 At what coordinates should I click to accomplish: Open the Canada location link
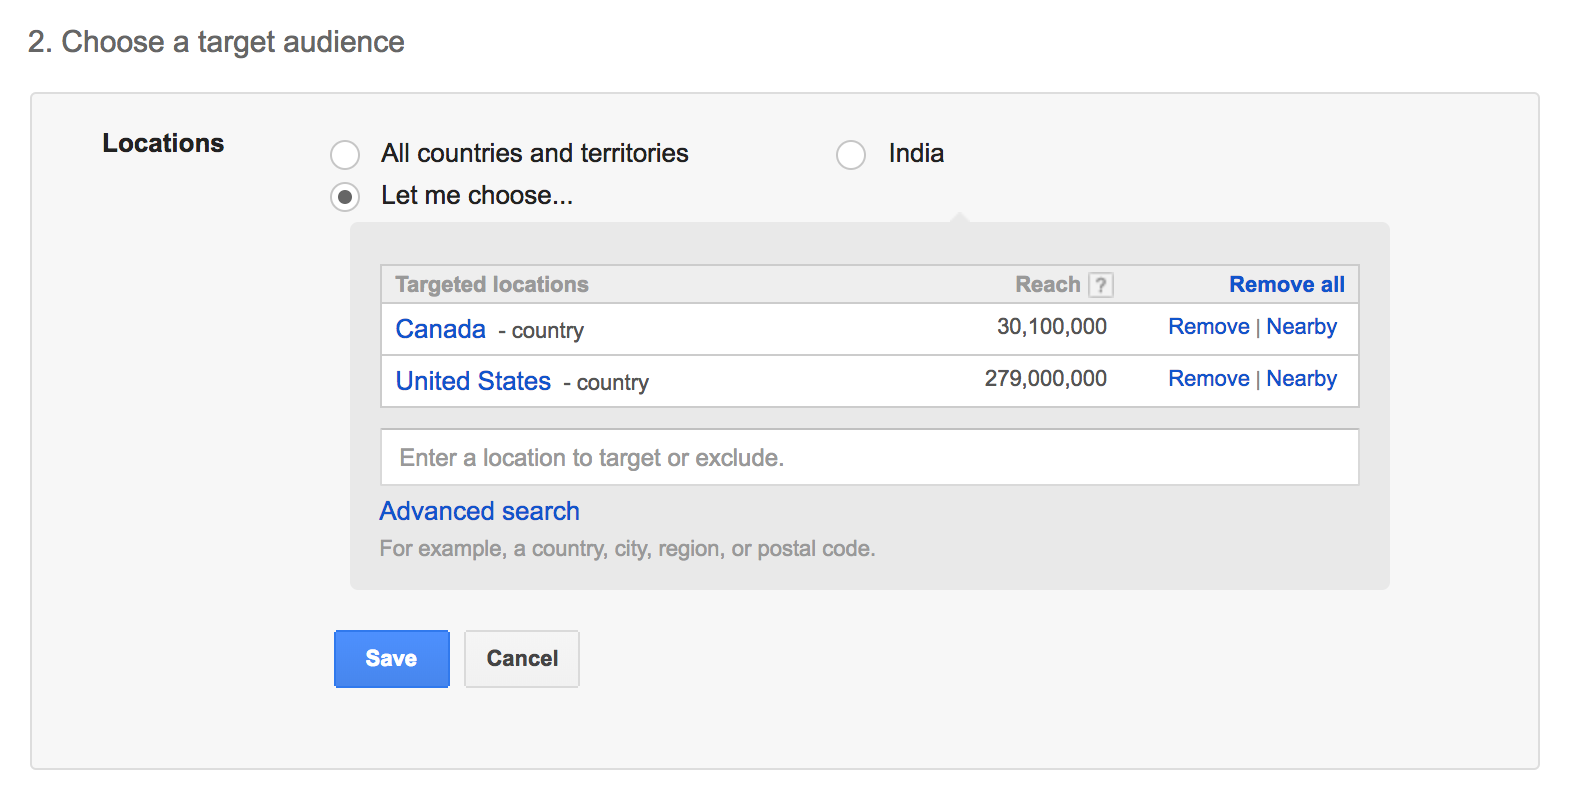tap(440, 329)
